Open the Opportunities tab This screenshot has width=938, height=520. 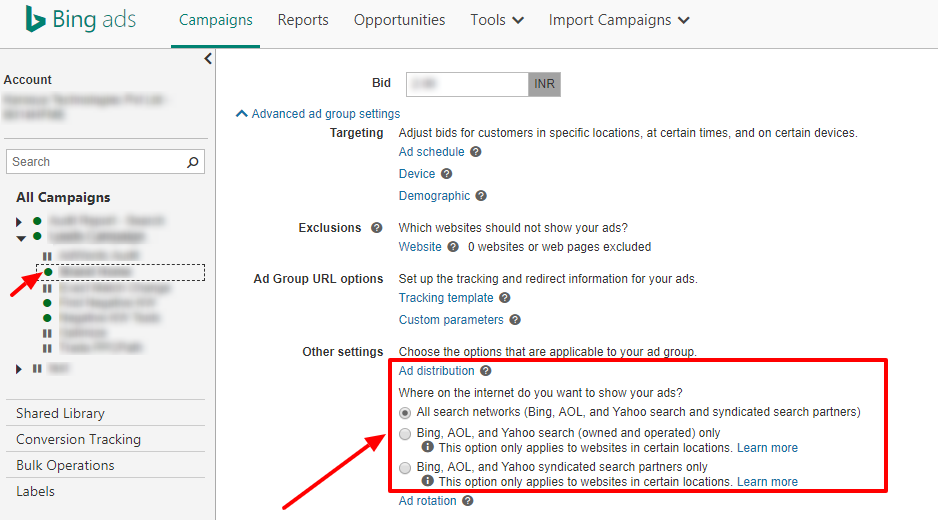400,20
